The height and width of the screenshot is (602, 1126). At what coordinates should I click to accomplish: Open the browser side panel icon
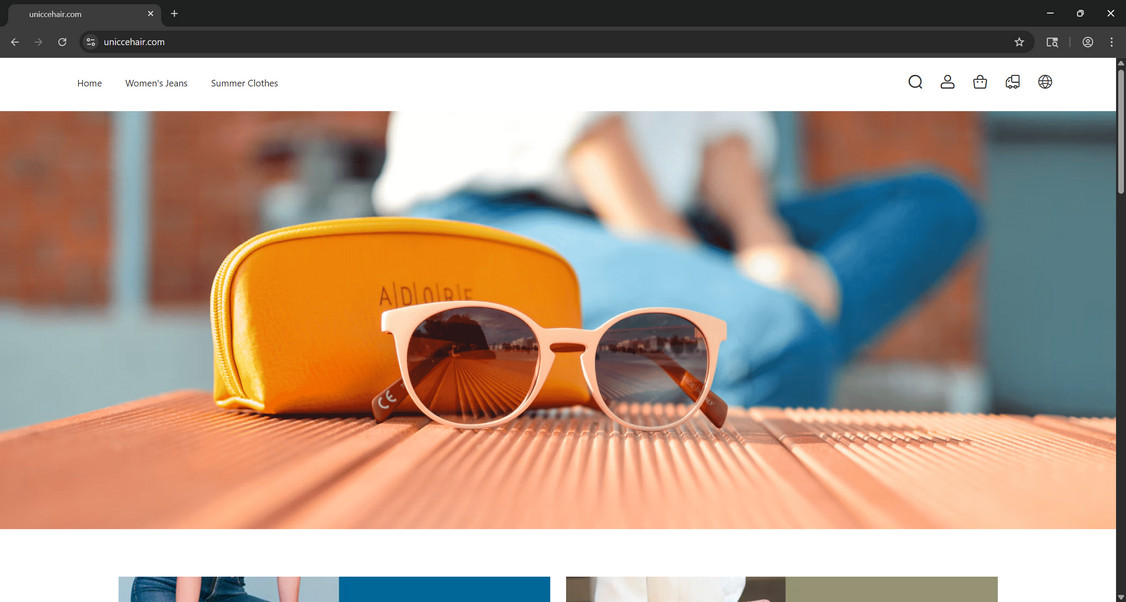1052,42
